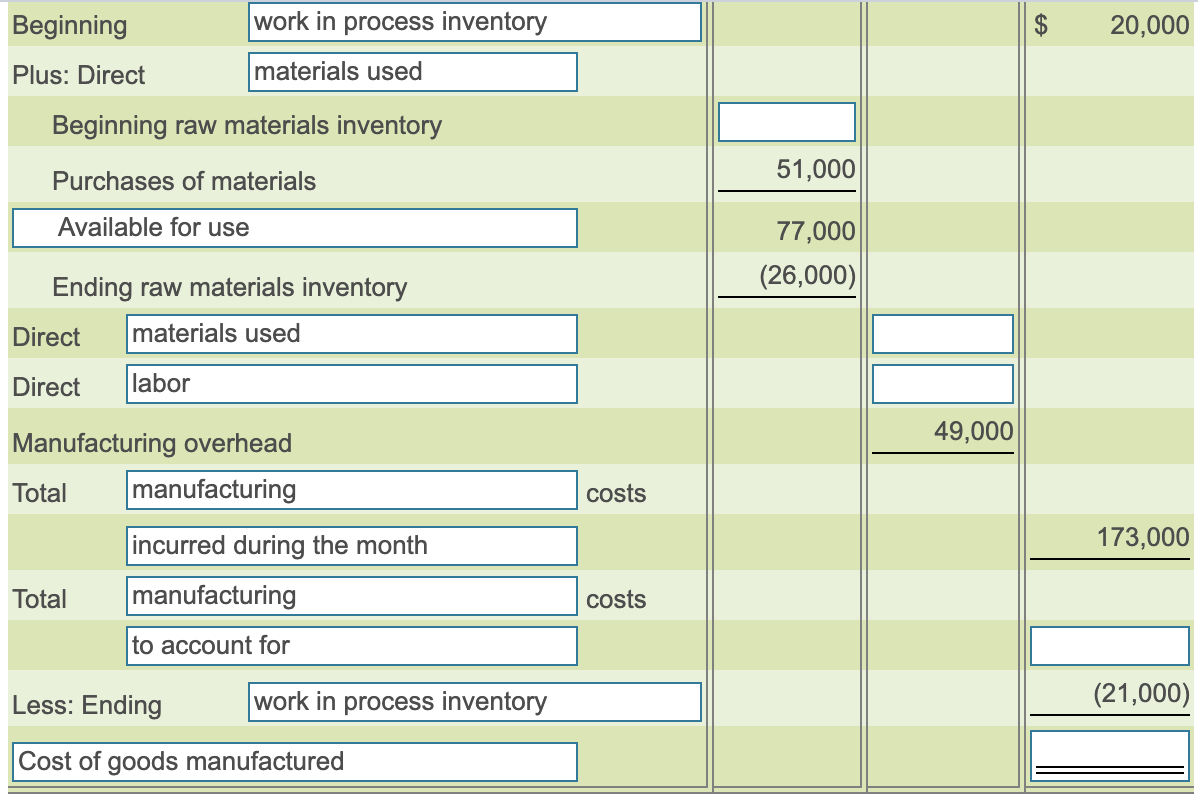The height and width of the screenshot is (804, 1198).
Task: Click the empty total to account for amount box
Action: (x=1108, y=645)
